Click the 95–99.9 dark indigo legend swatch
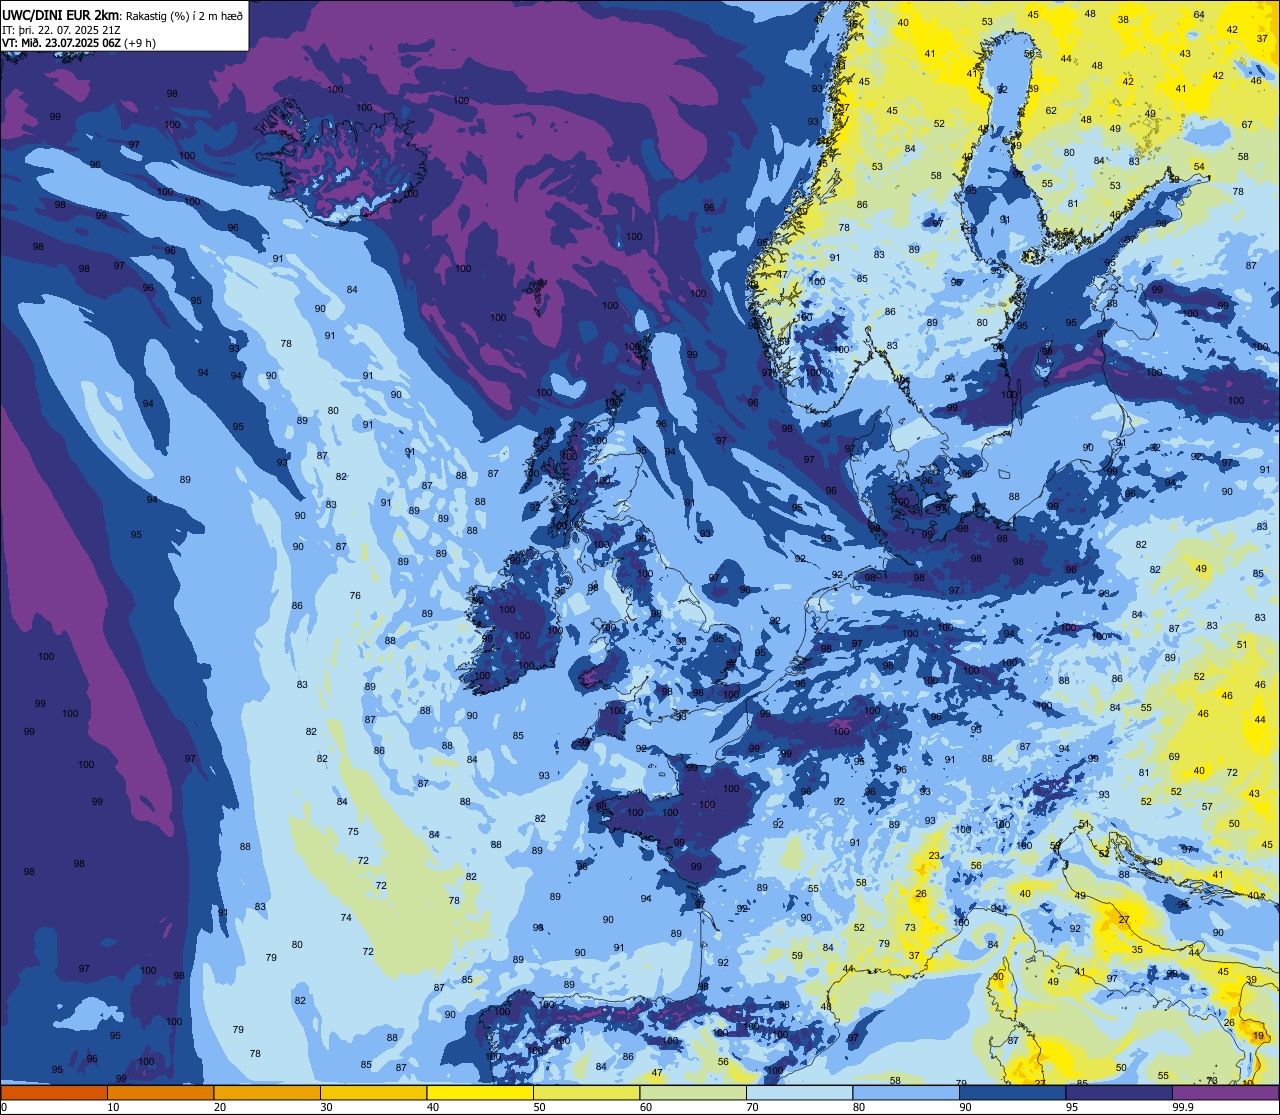 1119,1092
